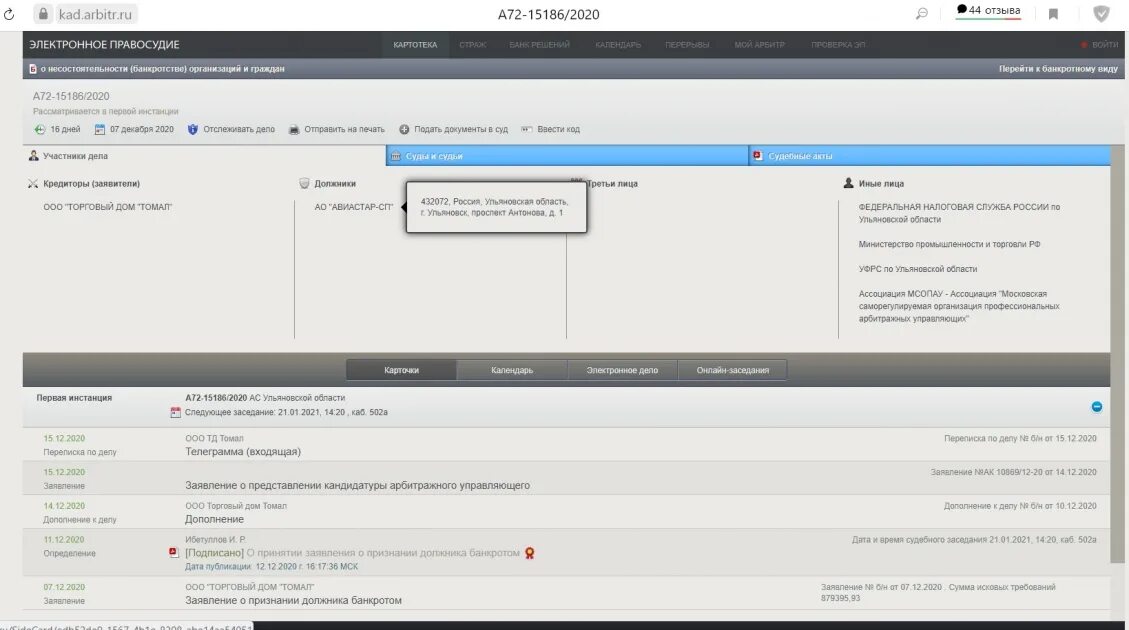
Task: Open the Календарь view tab below participants
Action: tap(512, 370)
